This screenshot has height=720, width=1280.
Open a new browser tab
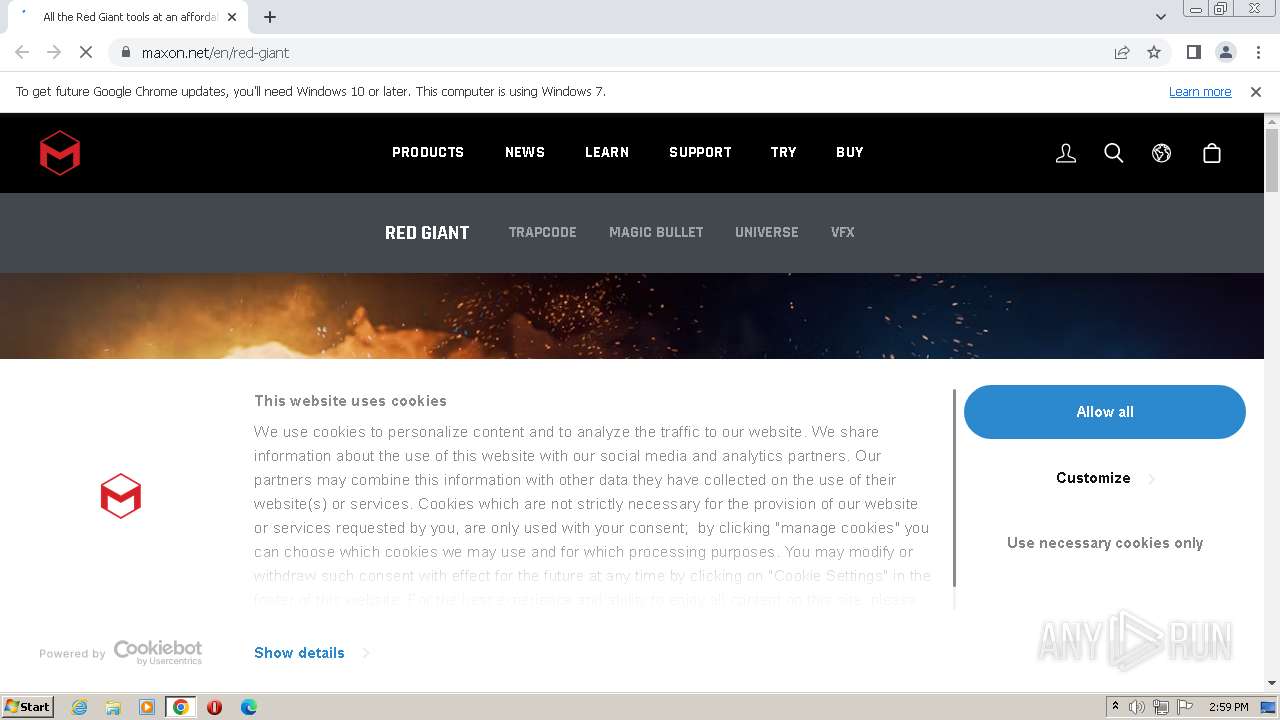click(x=270, y=17)
